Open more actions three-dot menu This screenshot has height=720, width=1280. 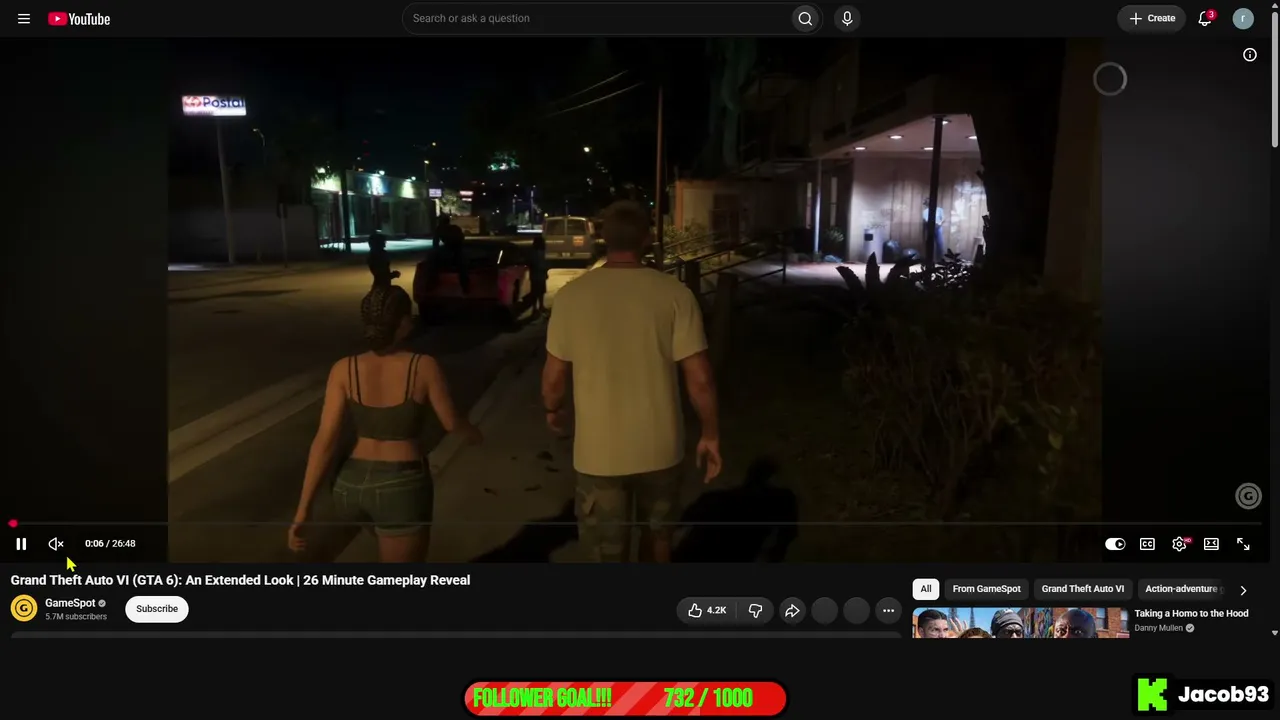pos(888,610)
